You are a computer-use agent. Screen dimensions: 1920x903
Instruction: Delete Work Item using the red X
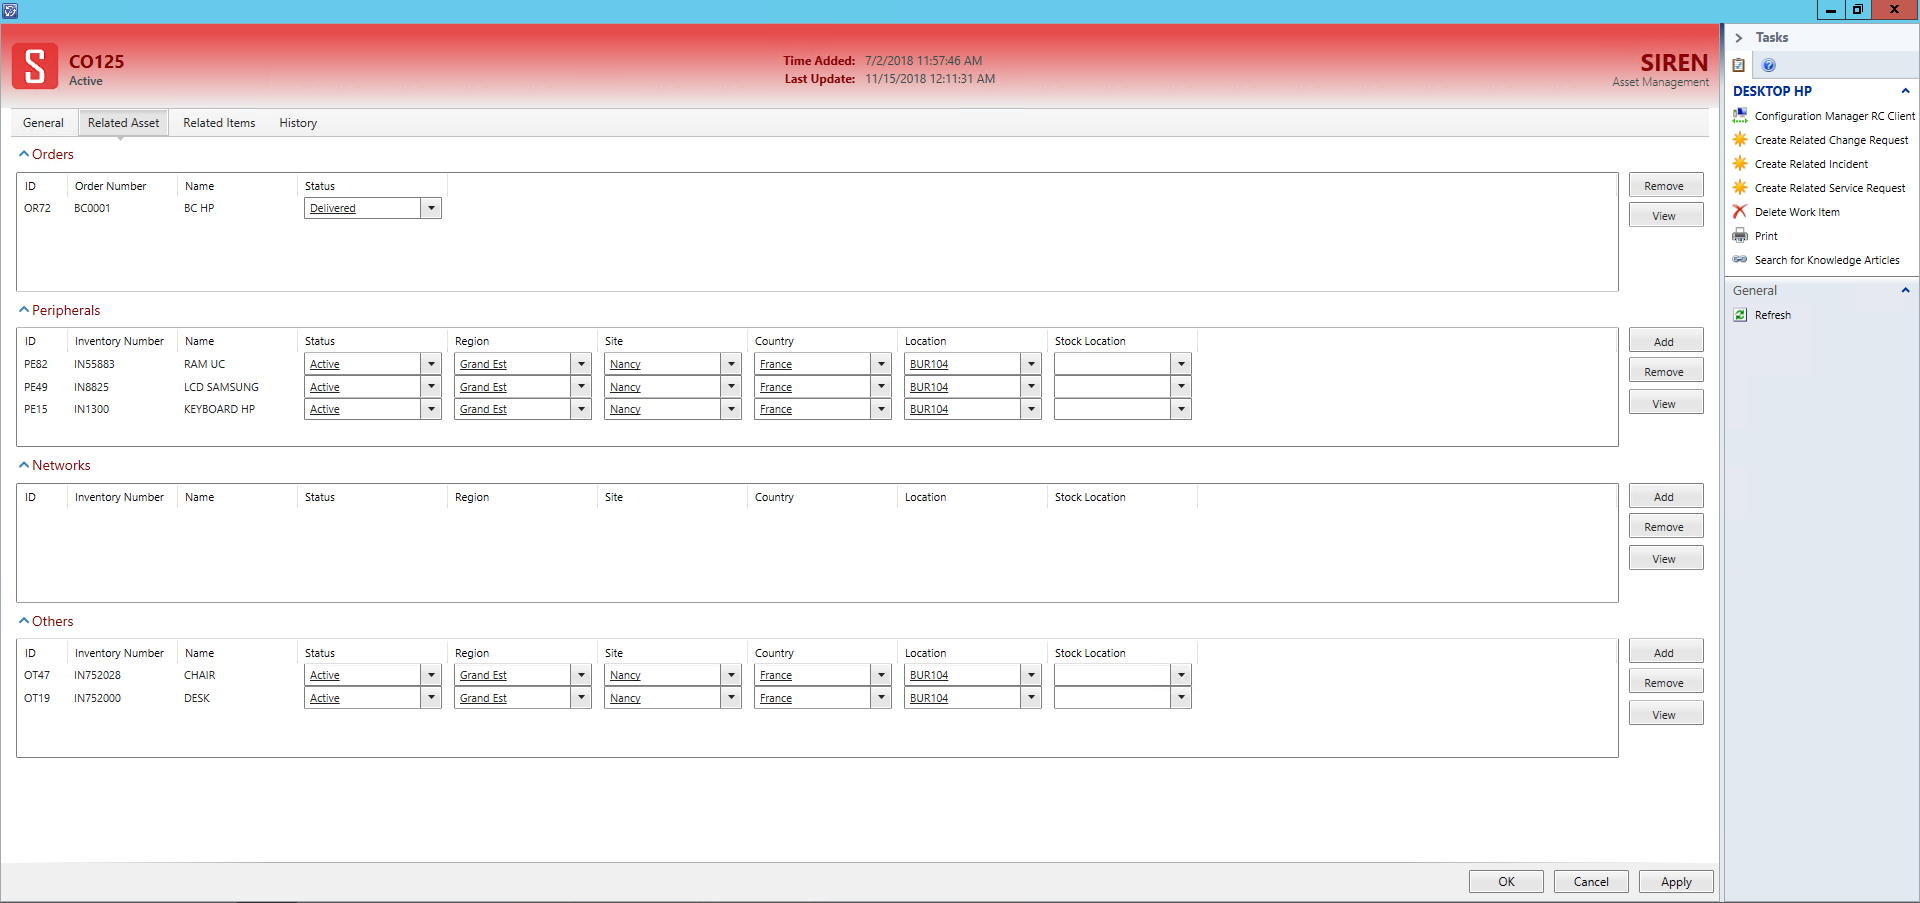pos(1796,212)
